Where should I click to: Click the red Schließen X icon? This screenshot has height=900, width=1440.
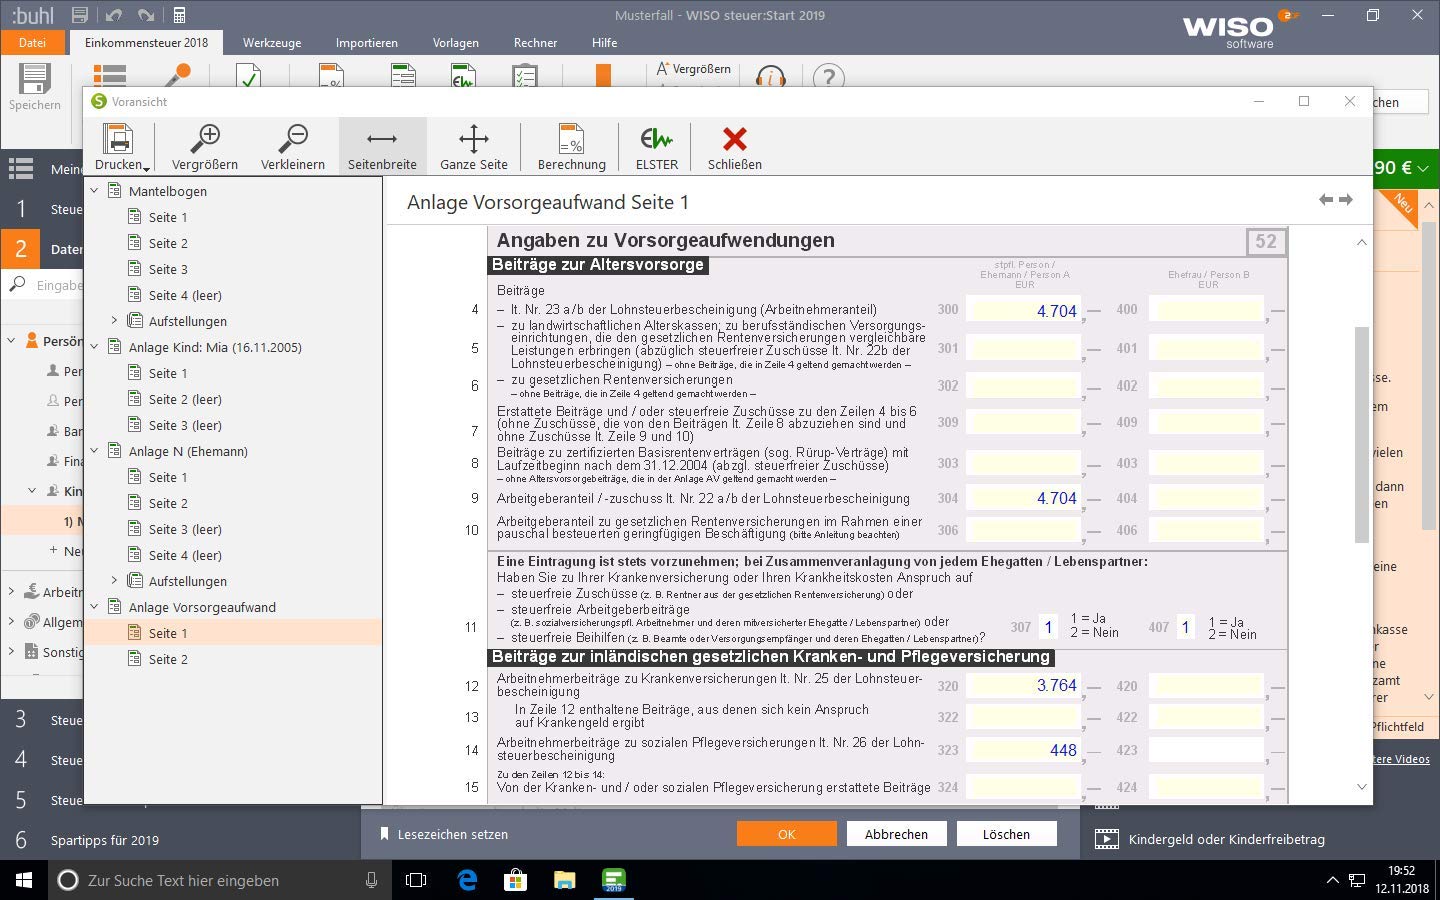[735, 139]
